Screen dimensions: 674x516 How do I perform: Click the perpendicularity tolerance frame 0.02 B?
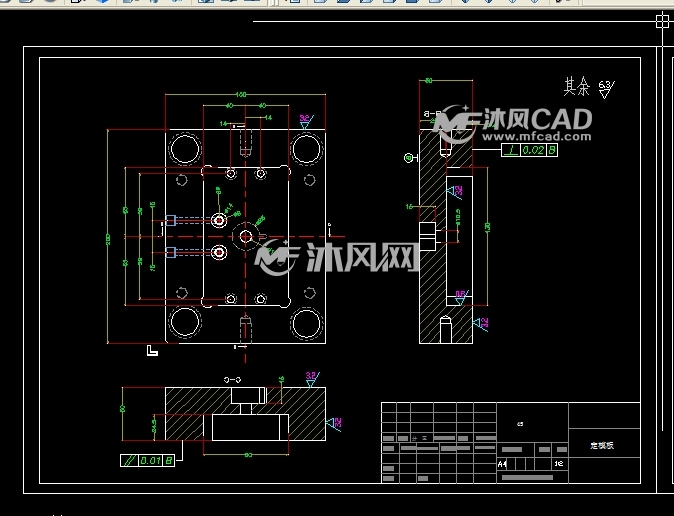pos(530,150)
